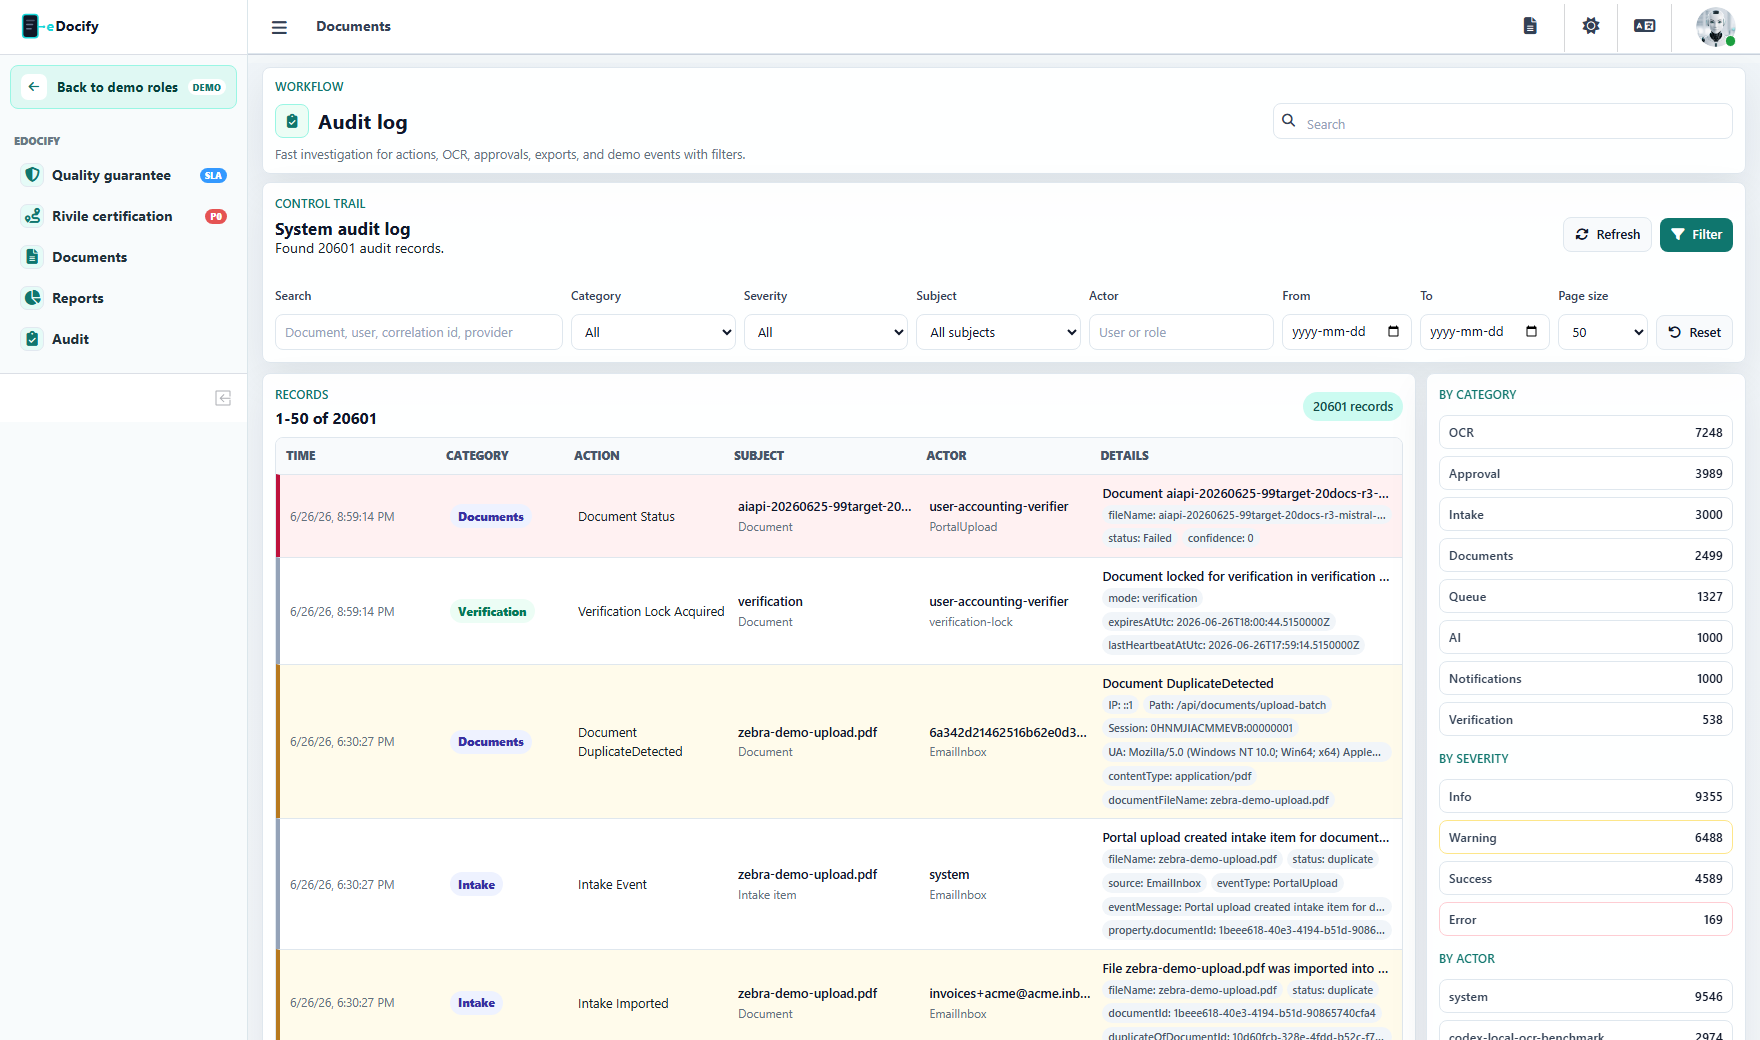Screen dimensions: 1760x1040
Task: Open the Severity filter dropdown
Action: click(x=826, y=333)
